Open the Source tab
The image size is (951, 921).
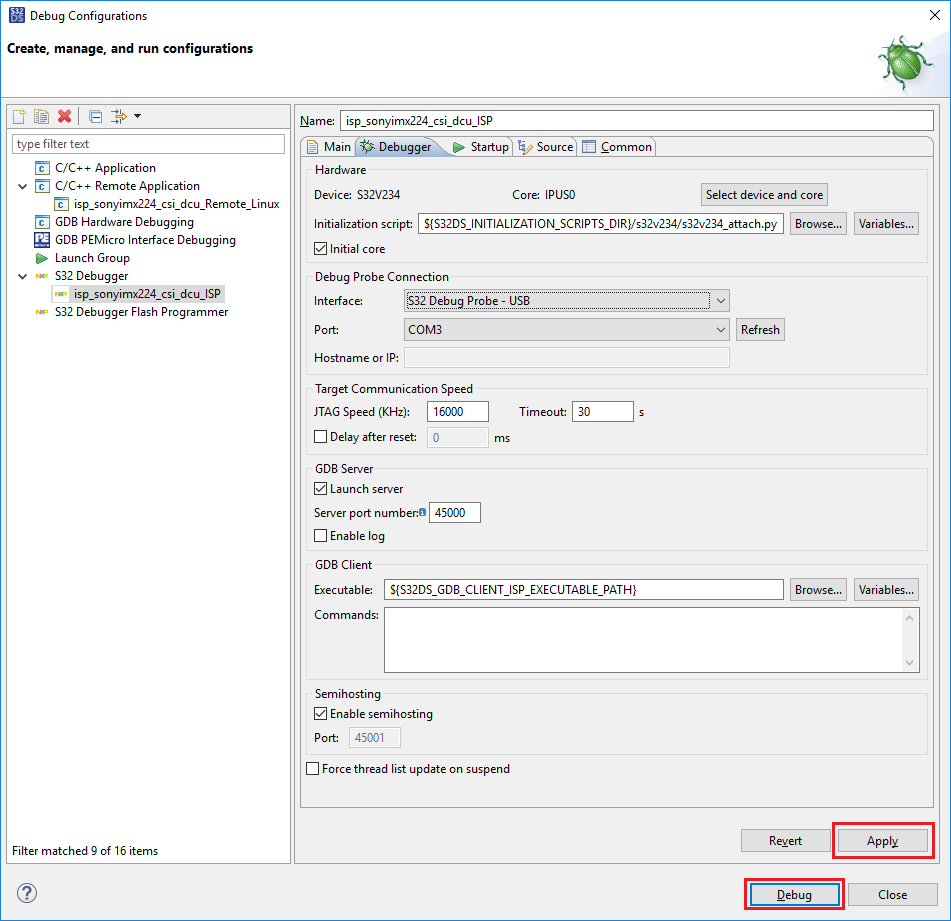[x=545, y=147]
